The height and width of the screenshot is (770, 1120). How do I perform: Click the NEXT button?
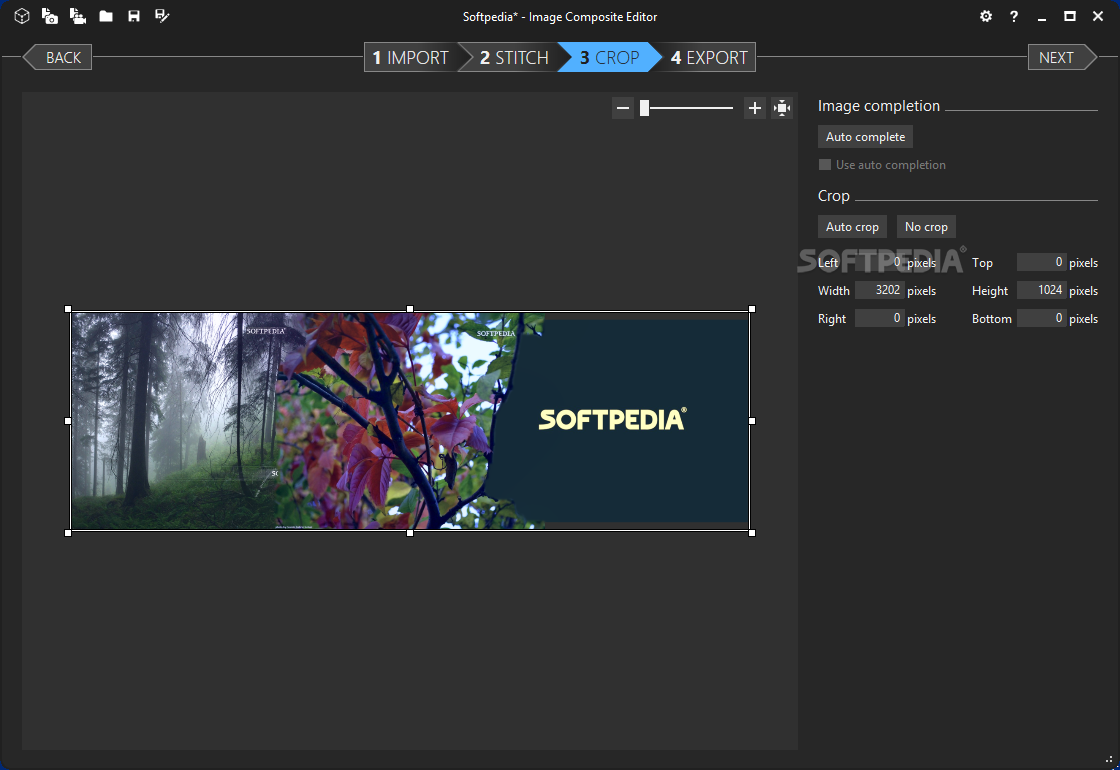pos(1062,57)
